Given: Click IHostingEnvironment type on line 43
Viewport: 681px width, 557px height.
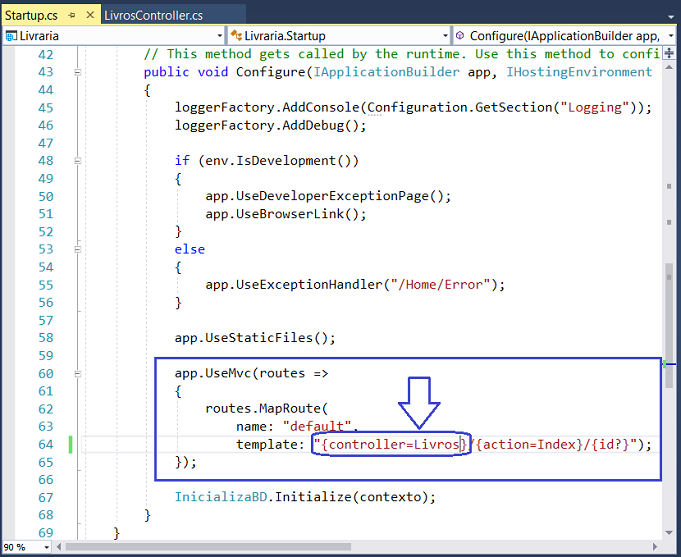Looking at the screenshot, I should point(579,72).
